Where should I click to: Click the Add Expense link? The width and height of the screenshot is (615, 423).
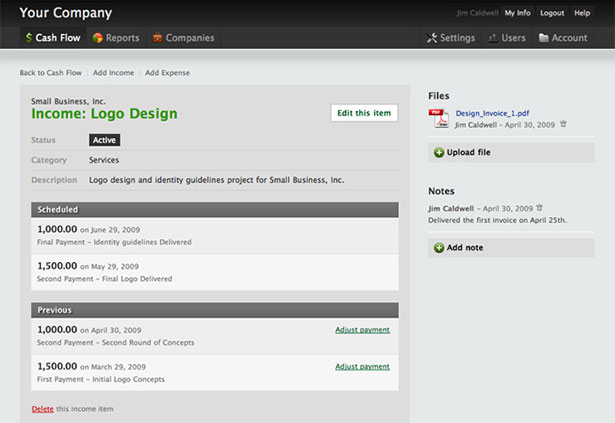(167, 73)
